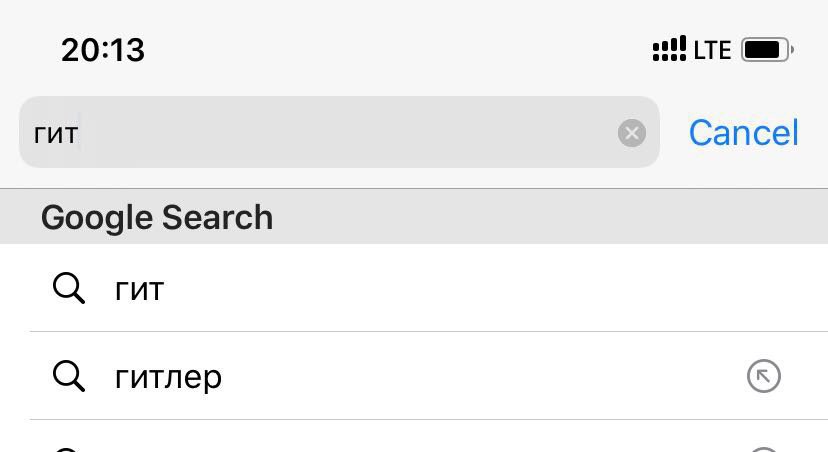
Task: Click partially visible third suggestion's arrow icon
Action: (764, 449)
